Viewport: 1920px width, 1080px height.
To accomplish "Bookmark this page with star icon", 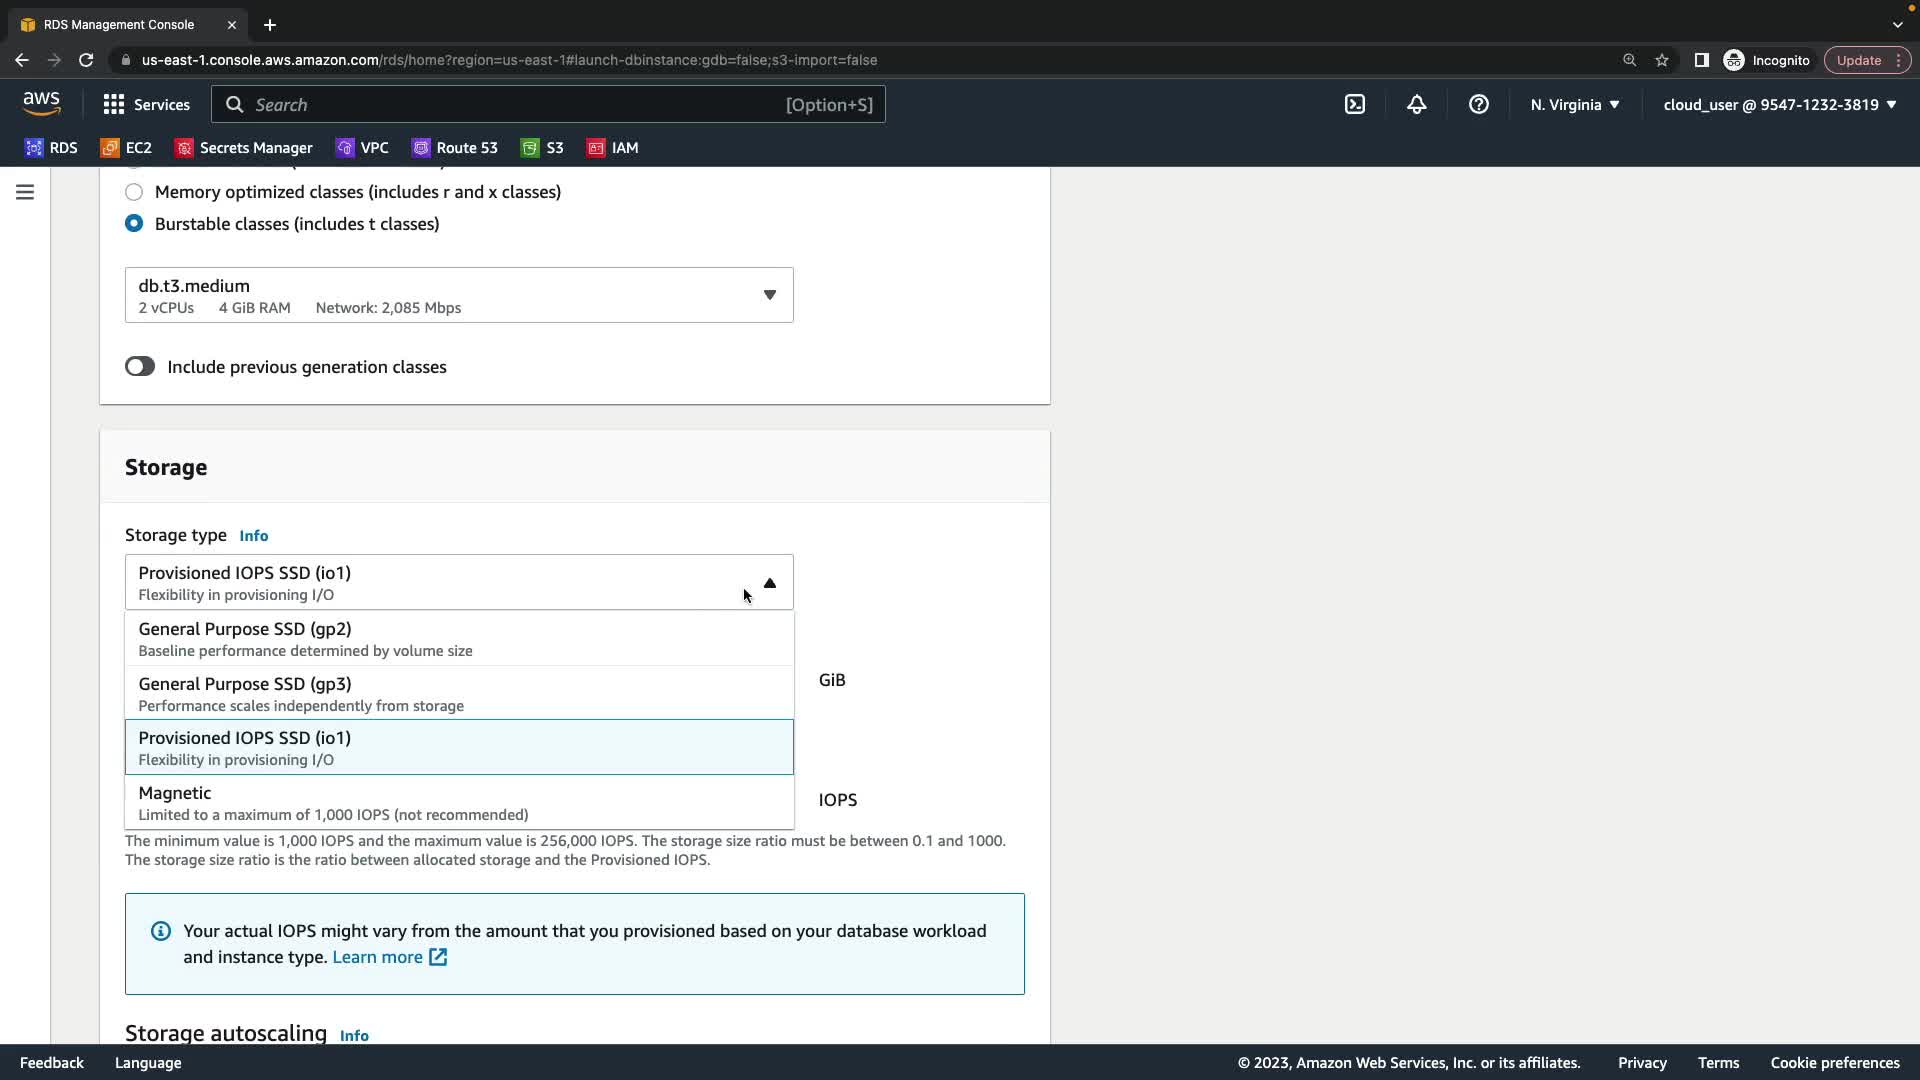I will (1661, 60).
